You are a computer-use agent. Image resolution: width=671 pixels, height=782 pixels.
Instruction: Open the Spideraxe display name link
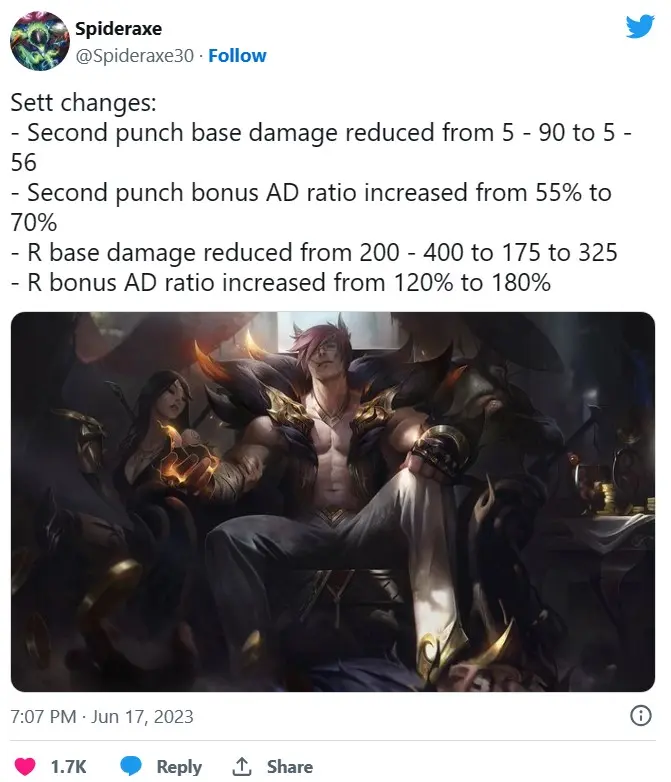click(x=118, y=28)
